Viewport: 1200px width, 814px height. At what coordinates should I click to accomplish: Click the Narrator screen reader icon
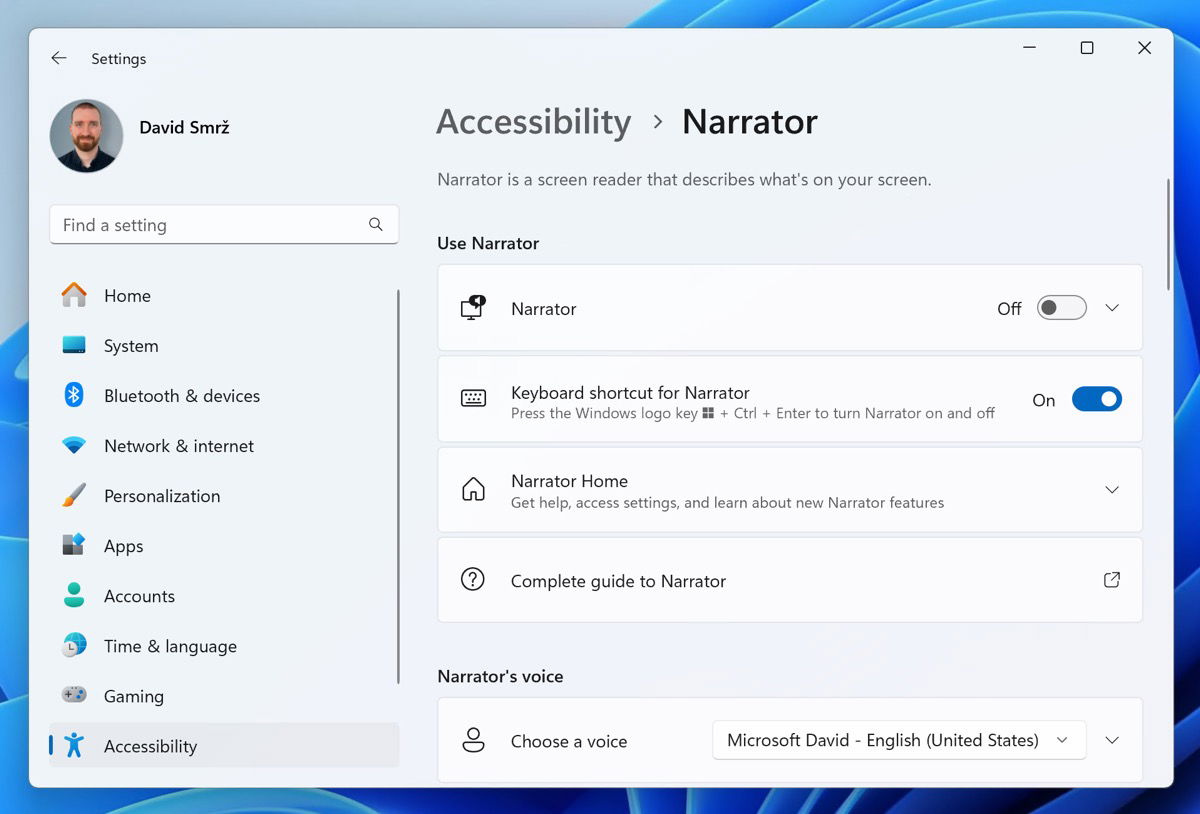pyautogui.click(x=473, y=308)
